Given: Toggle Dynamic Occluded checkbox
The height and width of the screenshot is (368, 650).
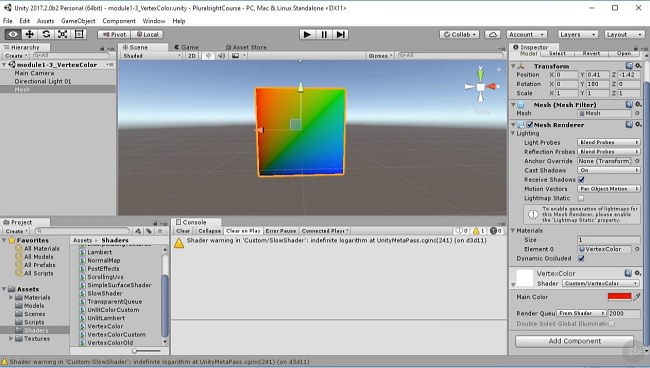Looking at the screenshot, I should [581, 258].
